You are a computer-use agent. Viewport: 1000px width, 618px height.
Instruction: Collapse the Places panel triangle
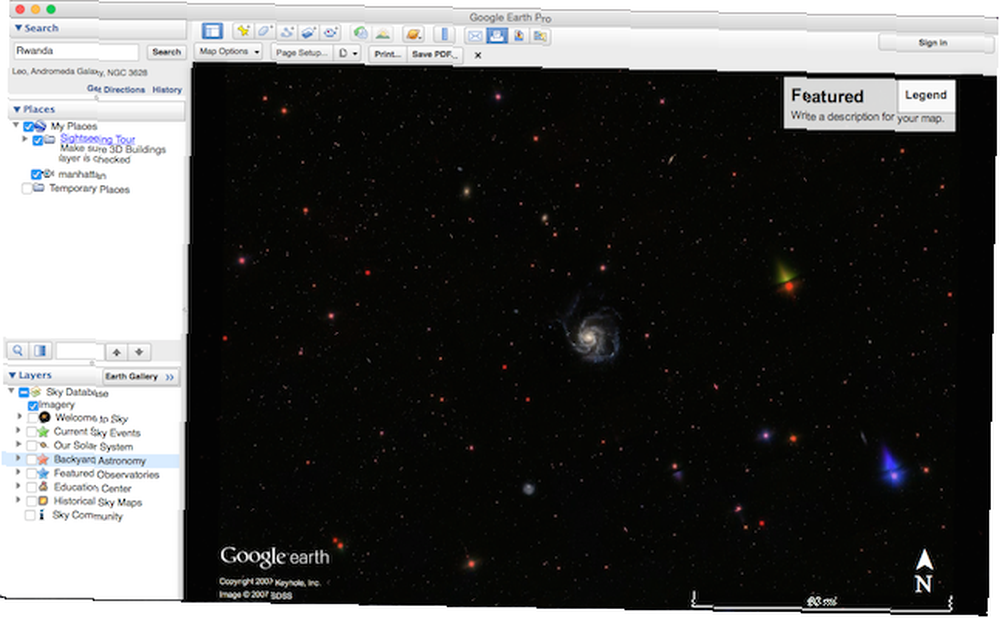point(17,109)
